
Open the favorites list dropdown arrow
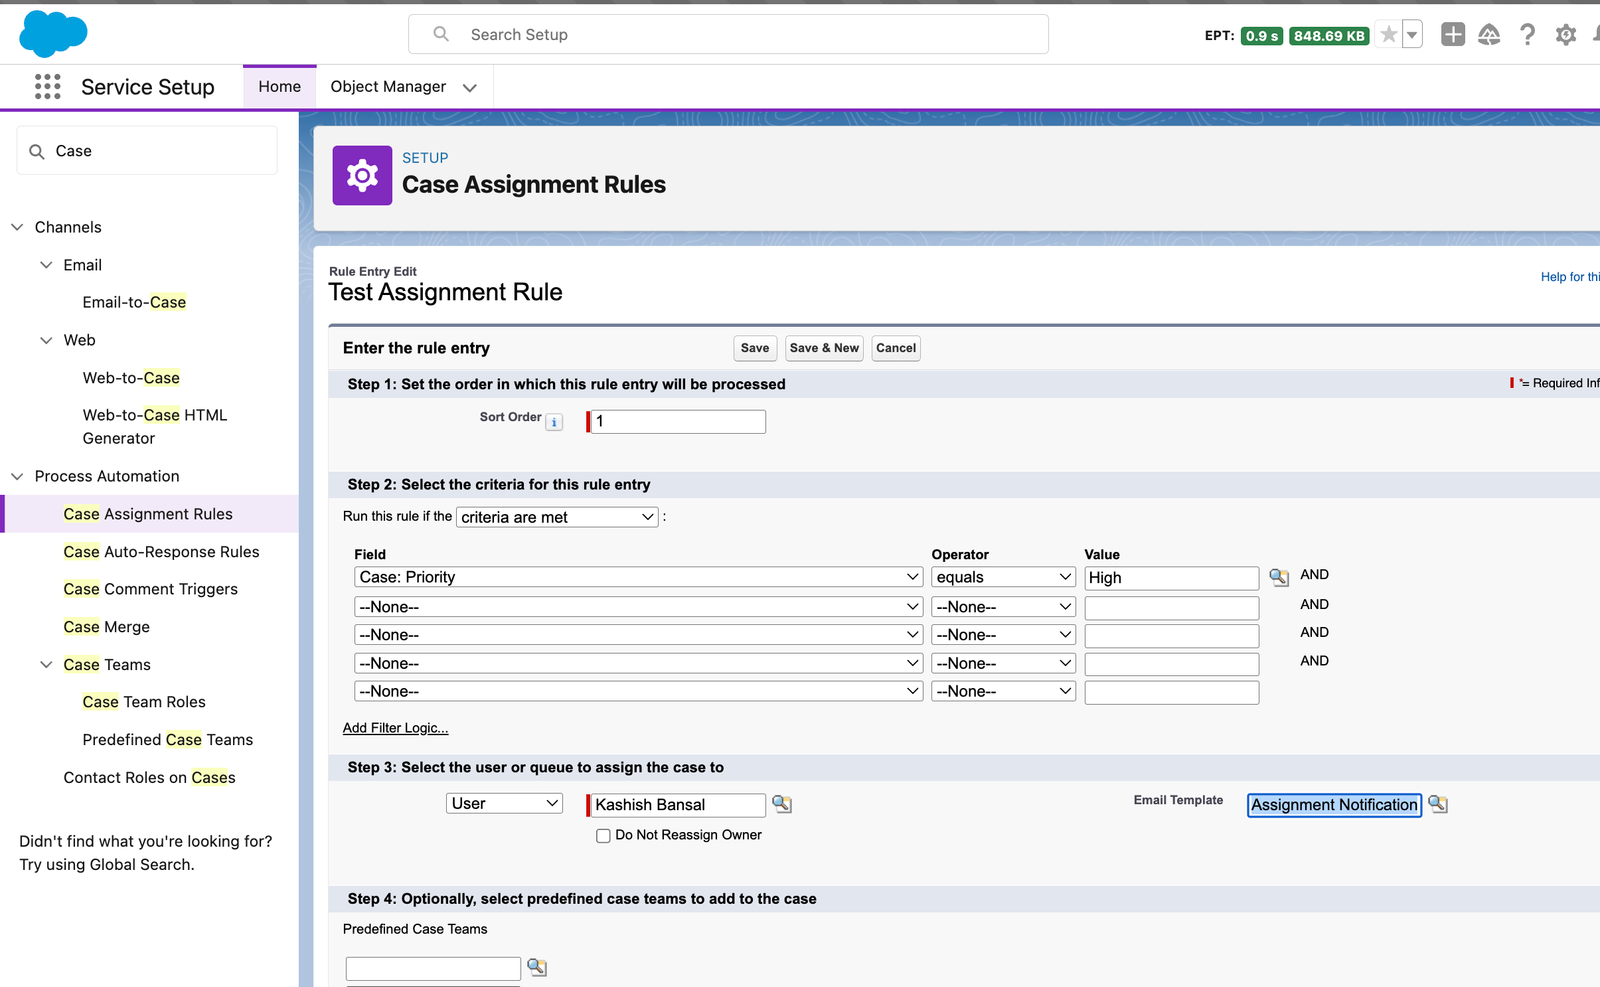click(1412, 35)
